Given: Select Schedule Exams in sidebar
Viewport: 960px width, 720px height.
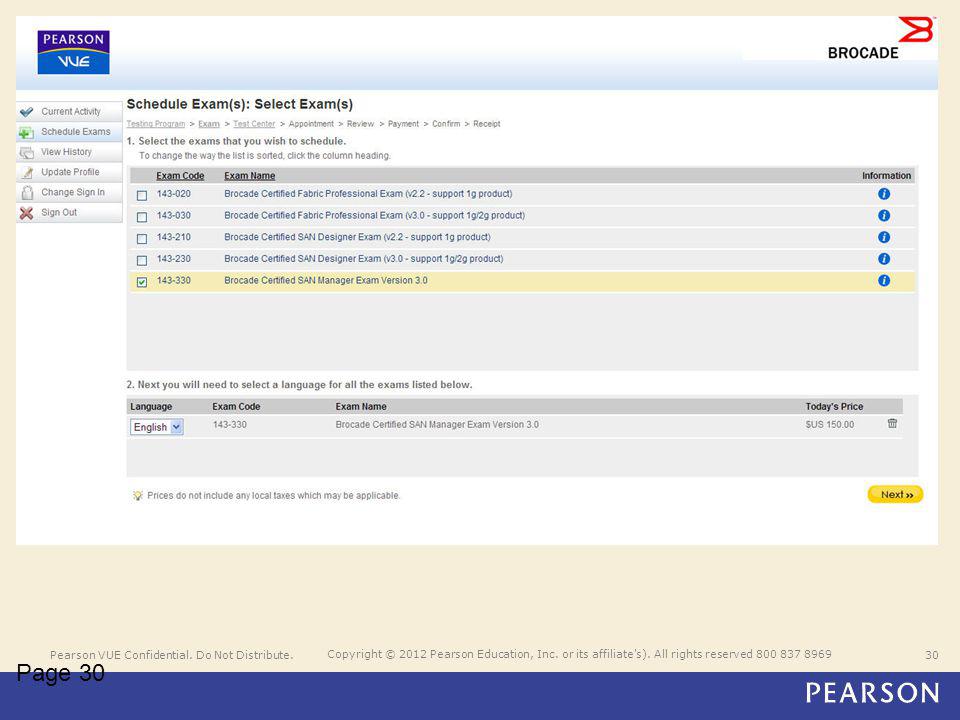Looking at the screenshot, I should pos(69,132).
